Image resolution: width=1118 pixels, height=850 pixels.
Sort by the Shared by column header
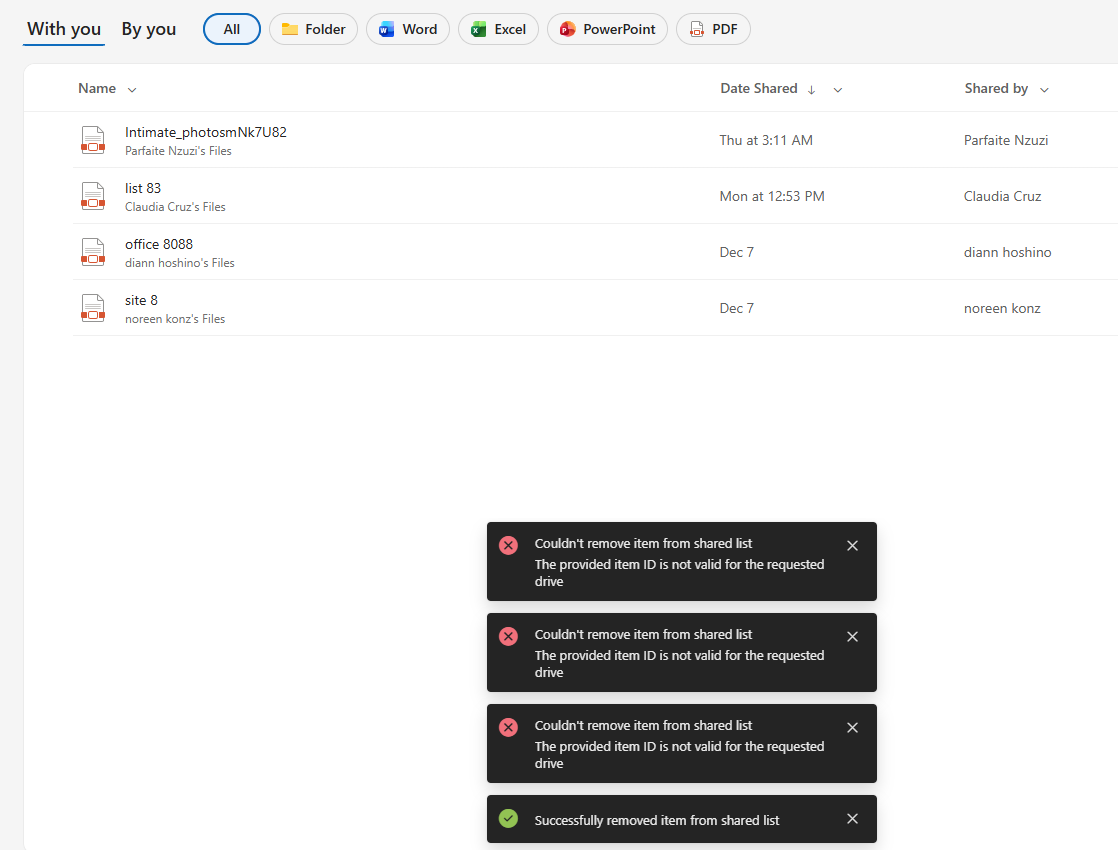[996, 88]
